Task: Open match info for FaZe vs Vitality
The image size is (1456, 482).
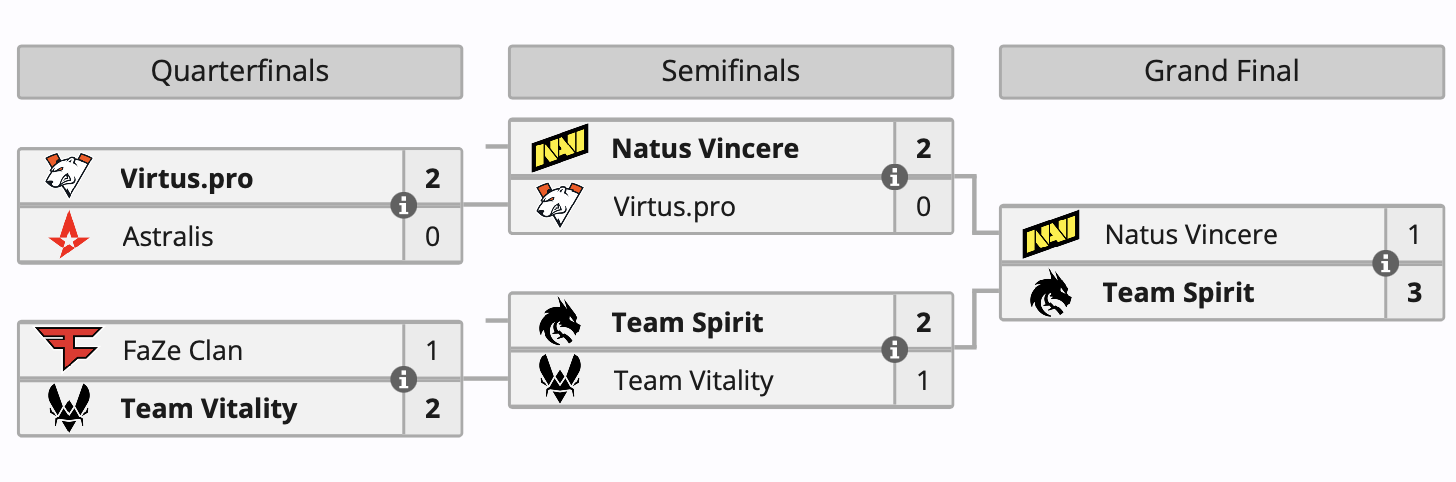Action: (x=404, y=379)
